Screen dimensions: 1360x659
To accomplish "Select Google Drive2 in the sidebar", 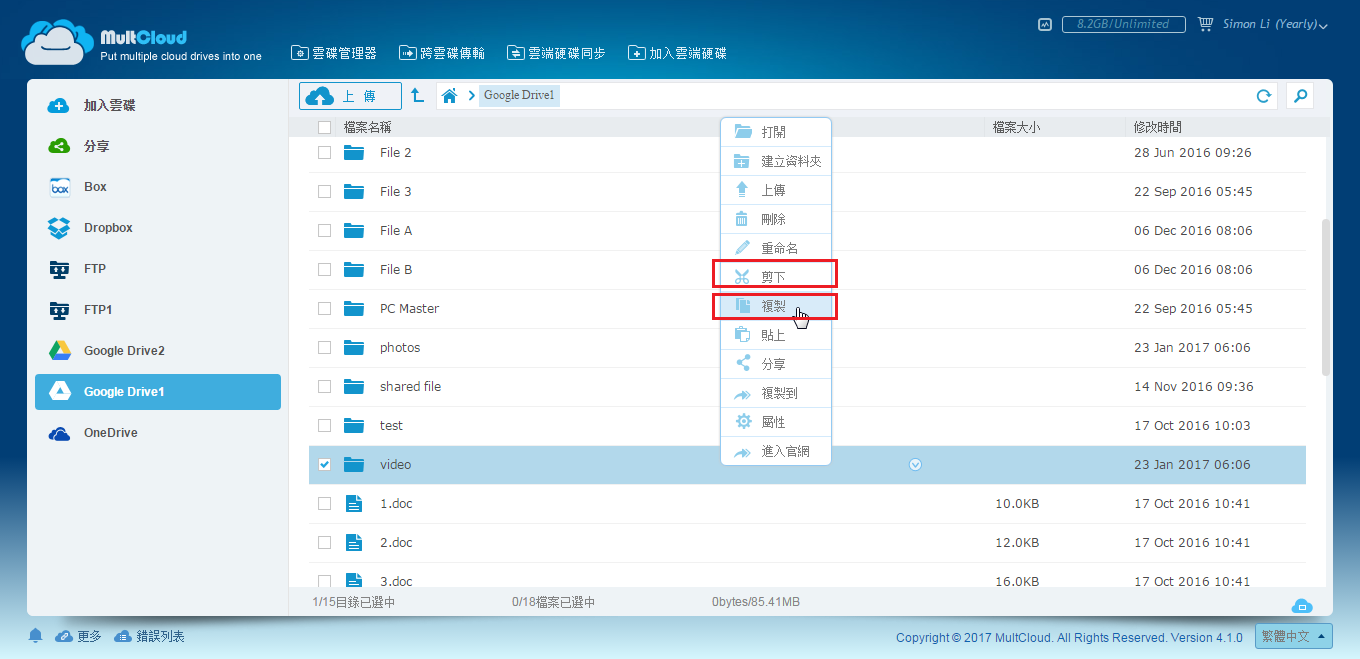I will pyautogui.click(x=158, y=351).
